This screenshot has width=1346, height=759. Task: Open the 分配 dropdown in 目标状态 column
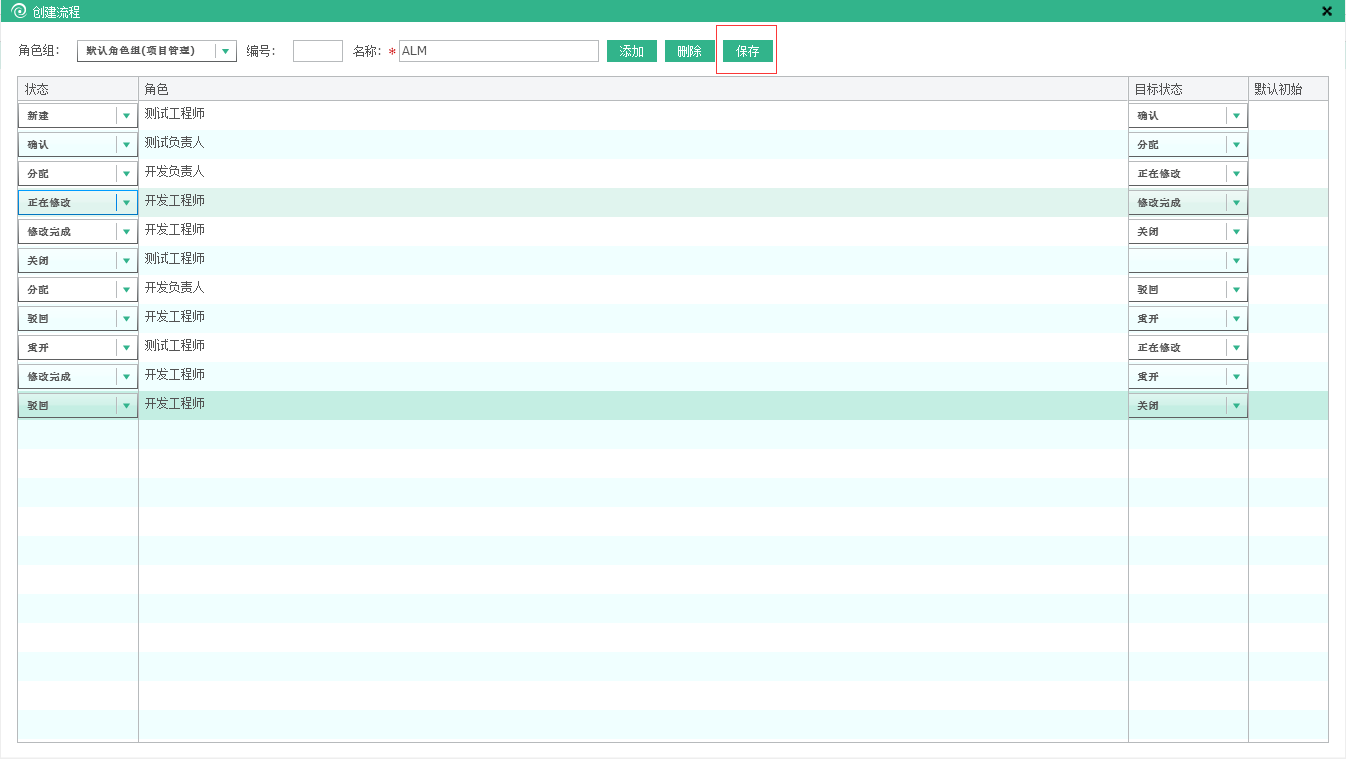click(1236, 145)
